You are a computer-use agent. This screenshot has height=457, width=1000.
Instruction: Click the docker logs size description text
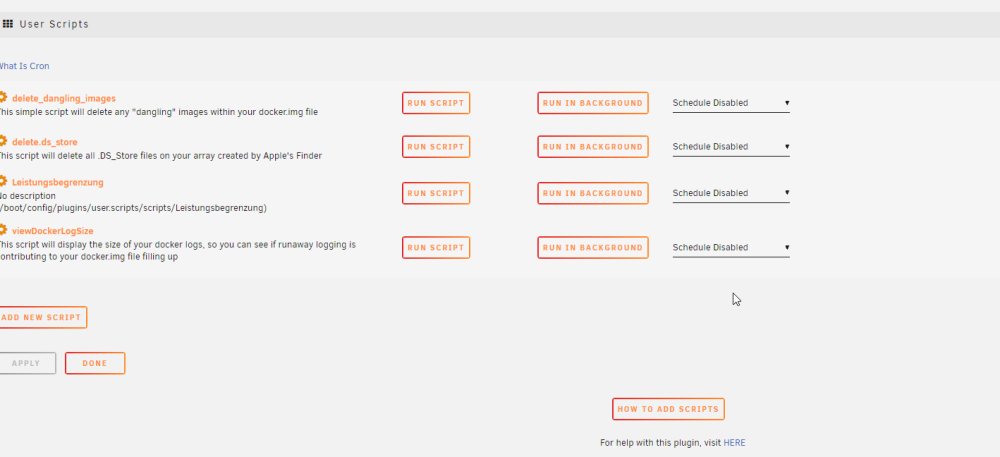pos(177,250)
